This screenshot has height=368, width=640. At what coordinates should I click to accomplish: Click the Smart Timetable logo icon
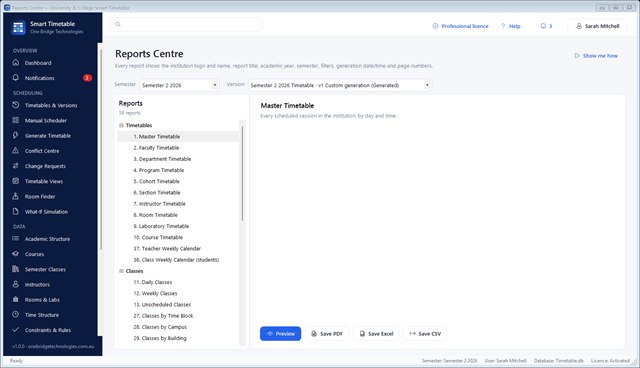pyautogui.click(x=18, y=27)
